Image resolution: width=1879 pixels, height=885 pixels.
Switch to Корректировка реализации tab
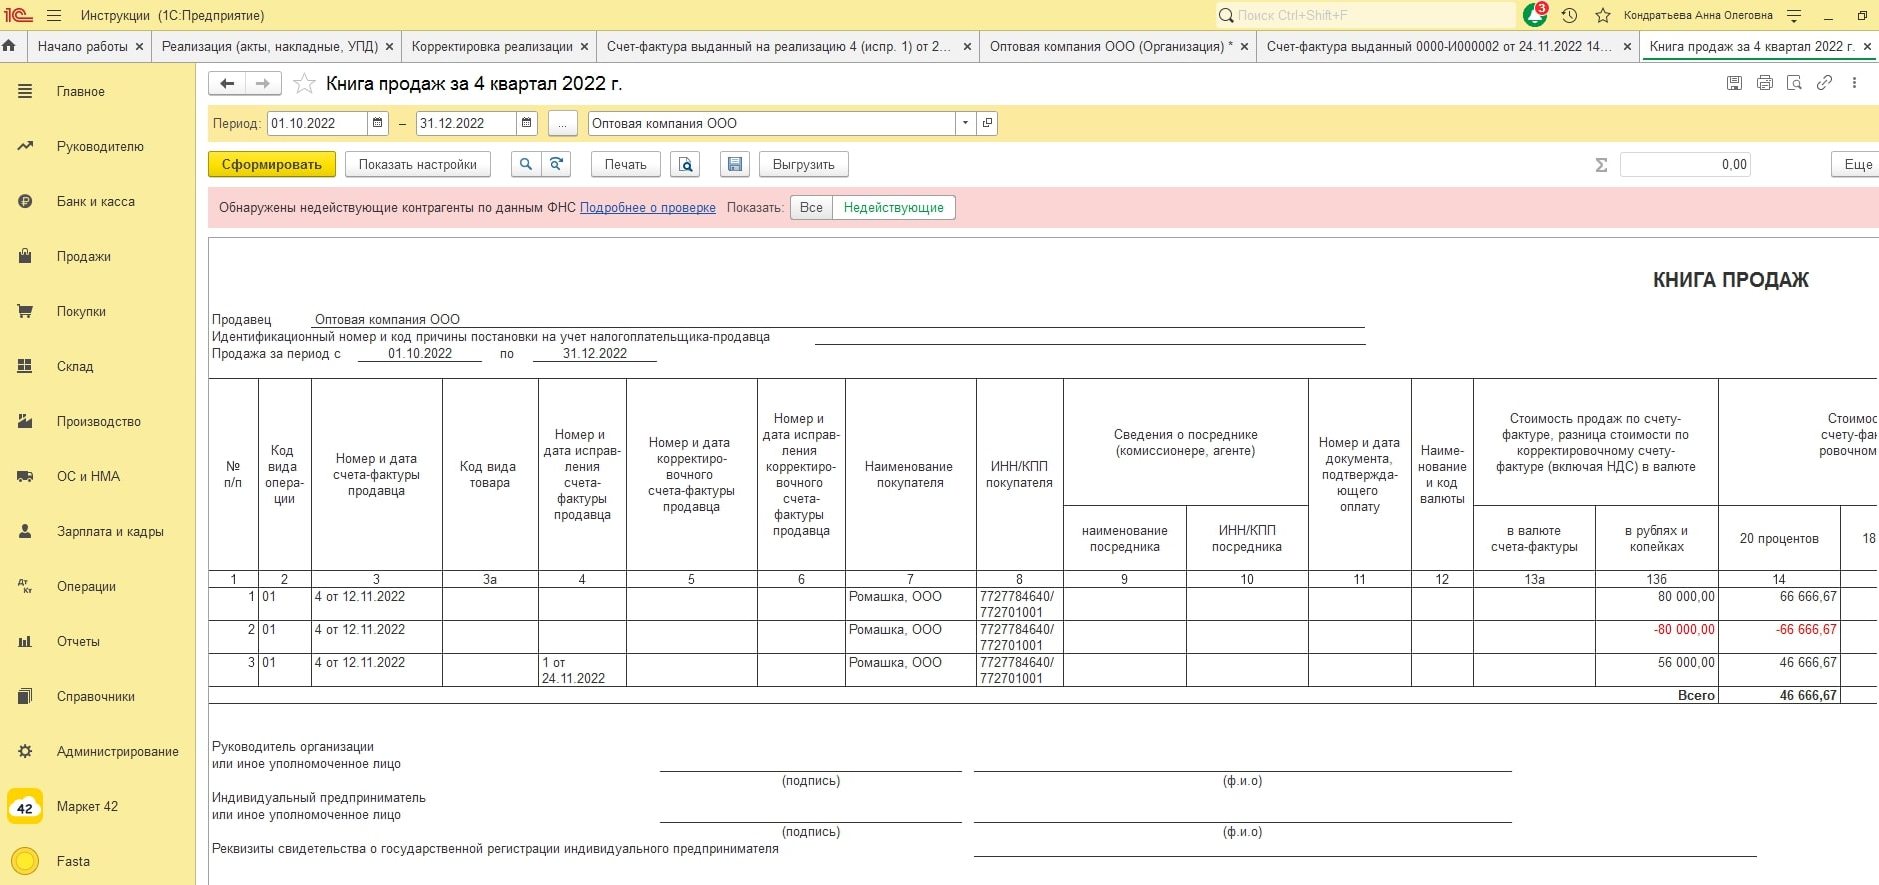pyautogui.click(x=492, y=46)
